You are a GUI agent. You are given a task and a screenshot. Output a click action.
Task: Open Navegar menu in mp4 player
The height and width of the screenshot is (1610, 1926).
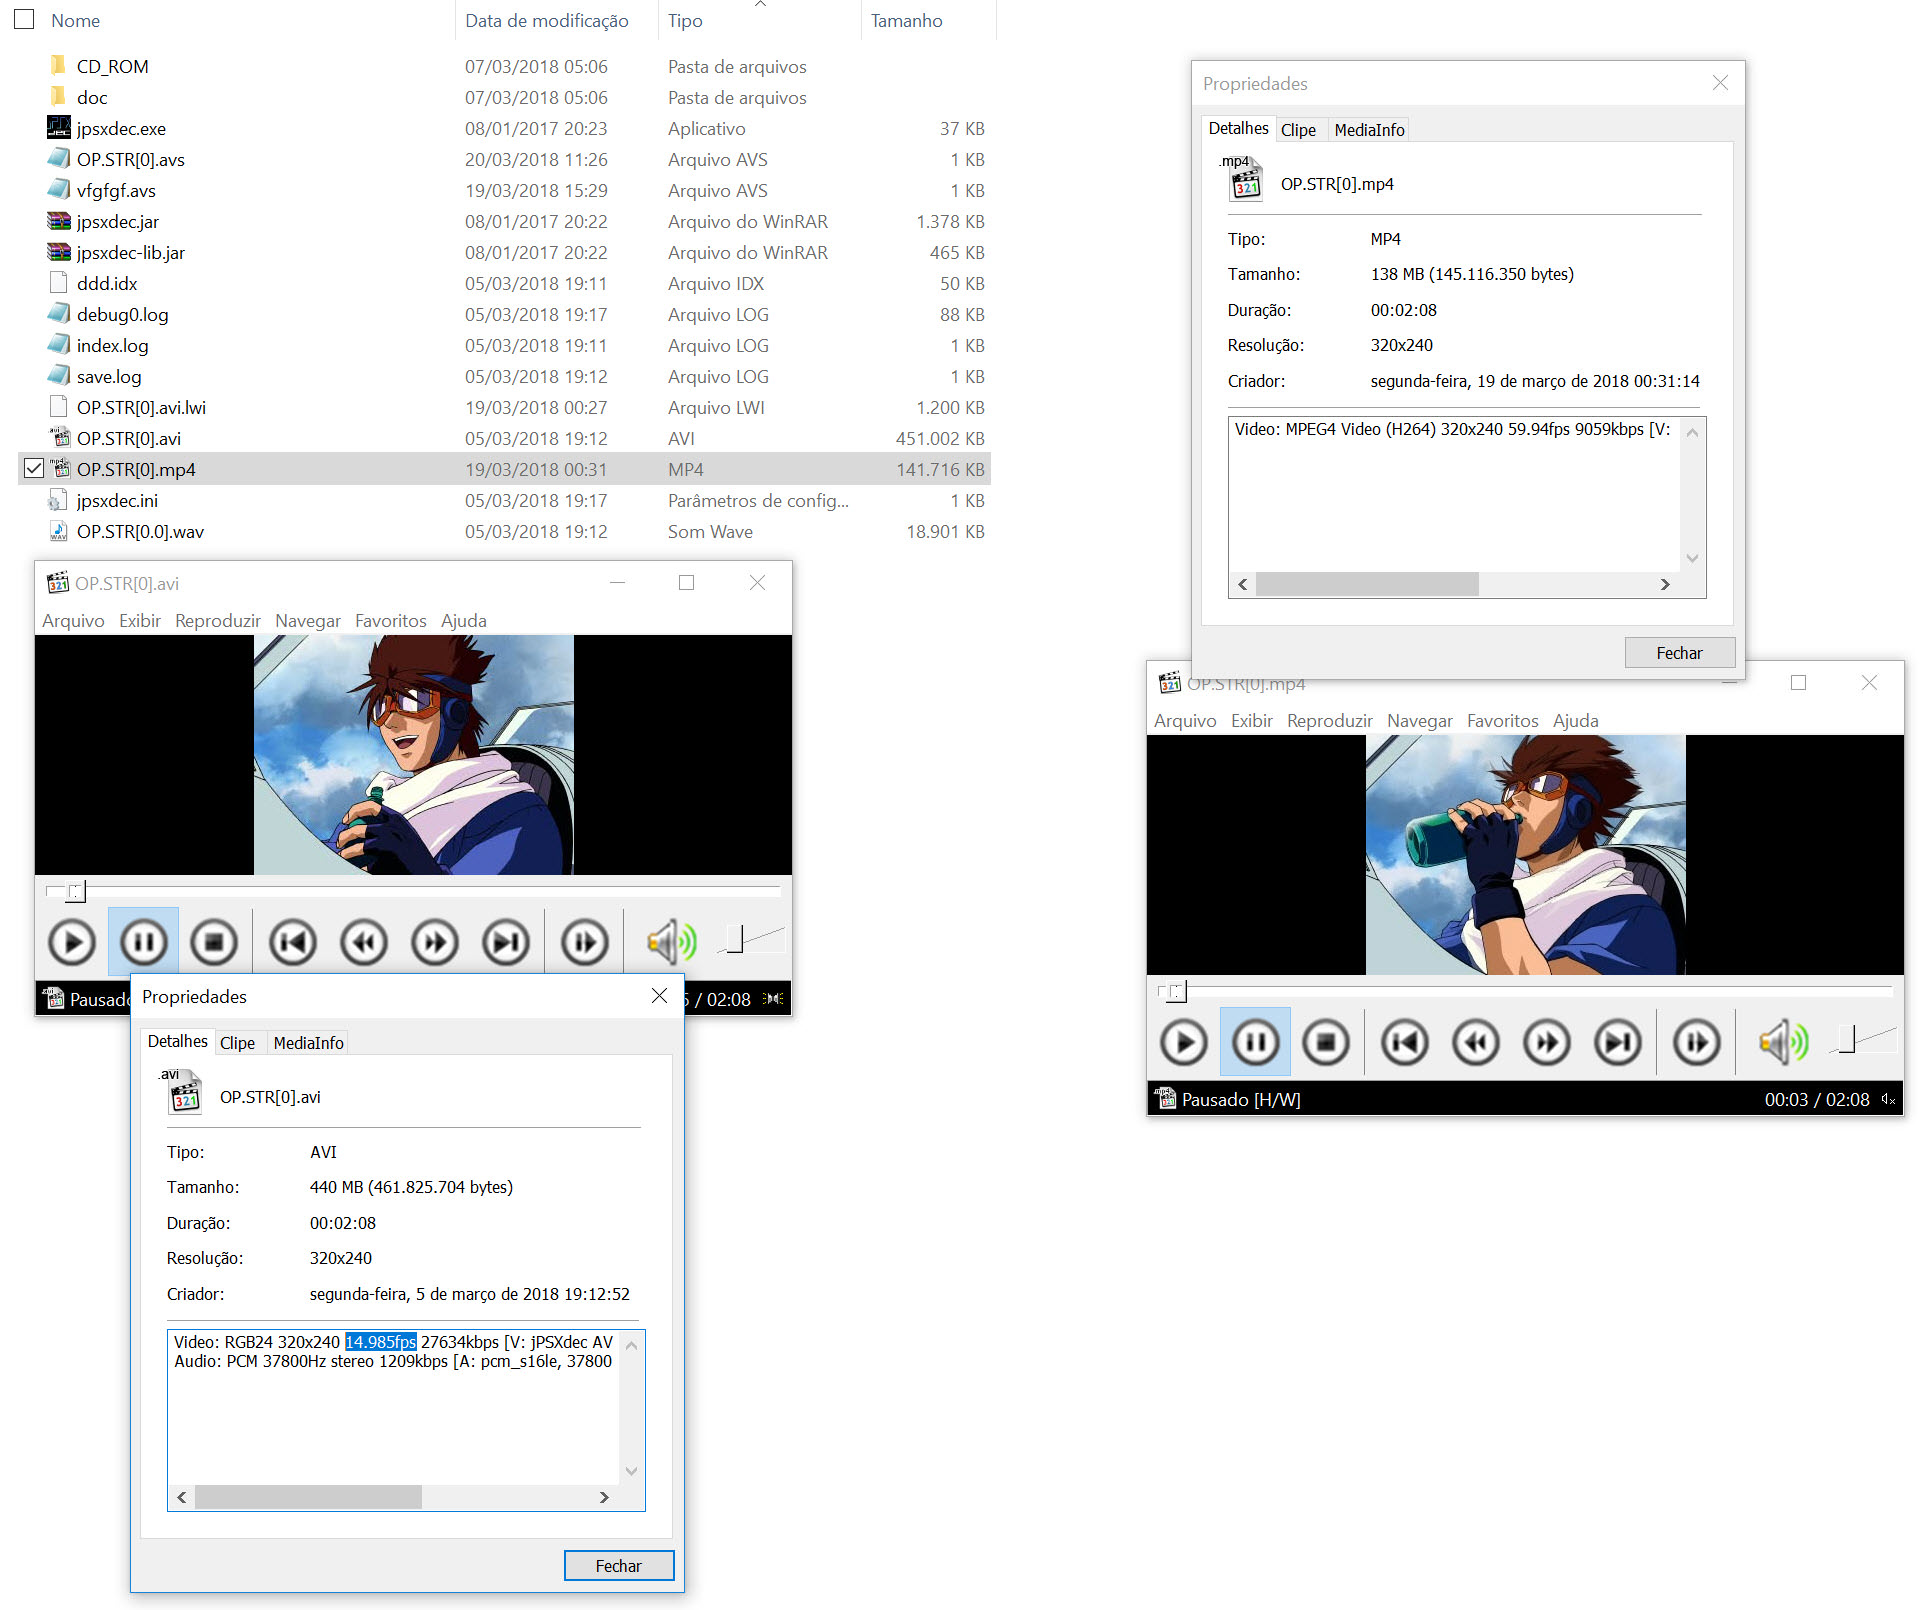[1419, 720]
